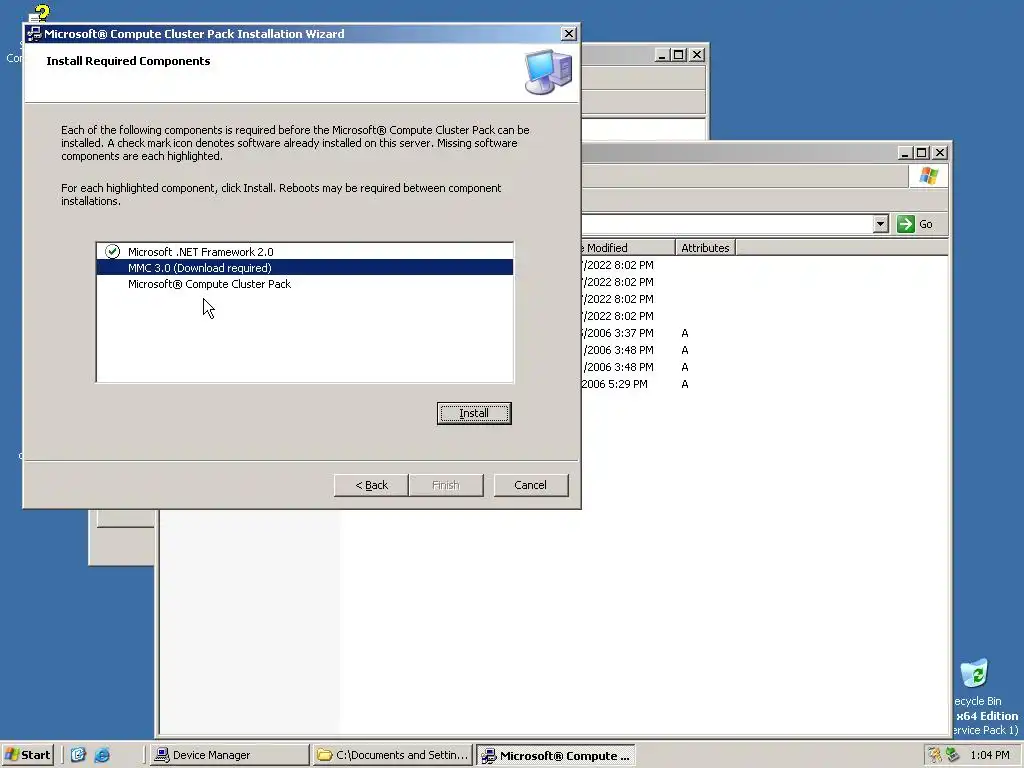This screenshot has height=768, width=1024.
Task: Switch to C:\Documents and Settings taskbar window
Action: 392,755
